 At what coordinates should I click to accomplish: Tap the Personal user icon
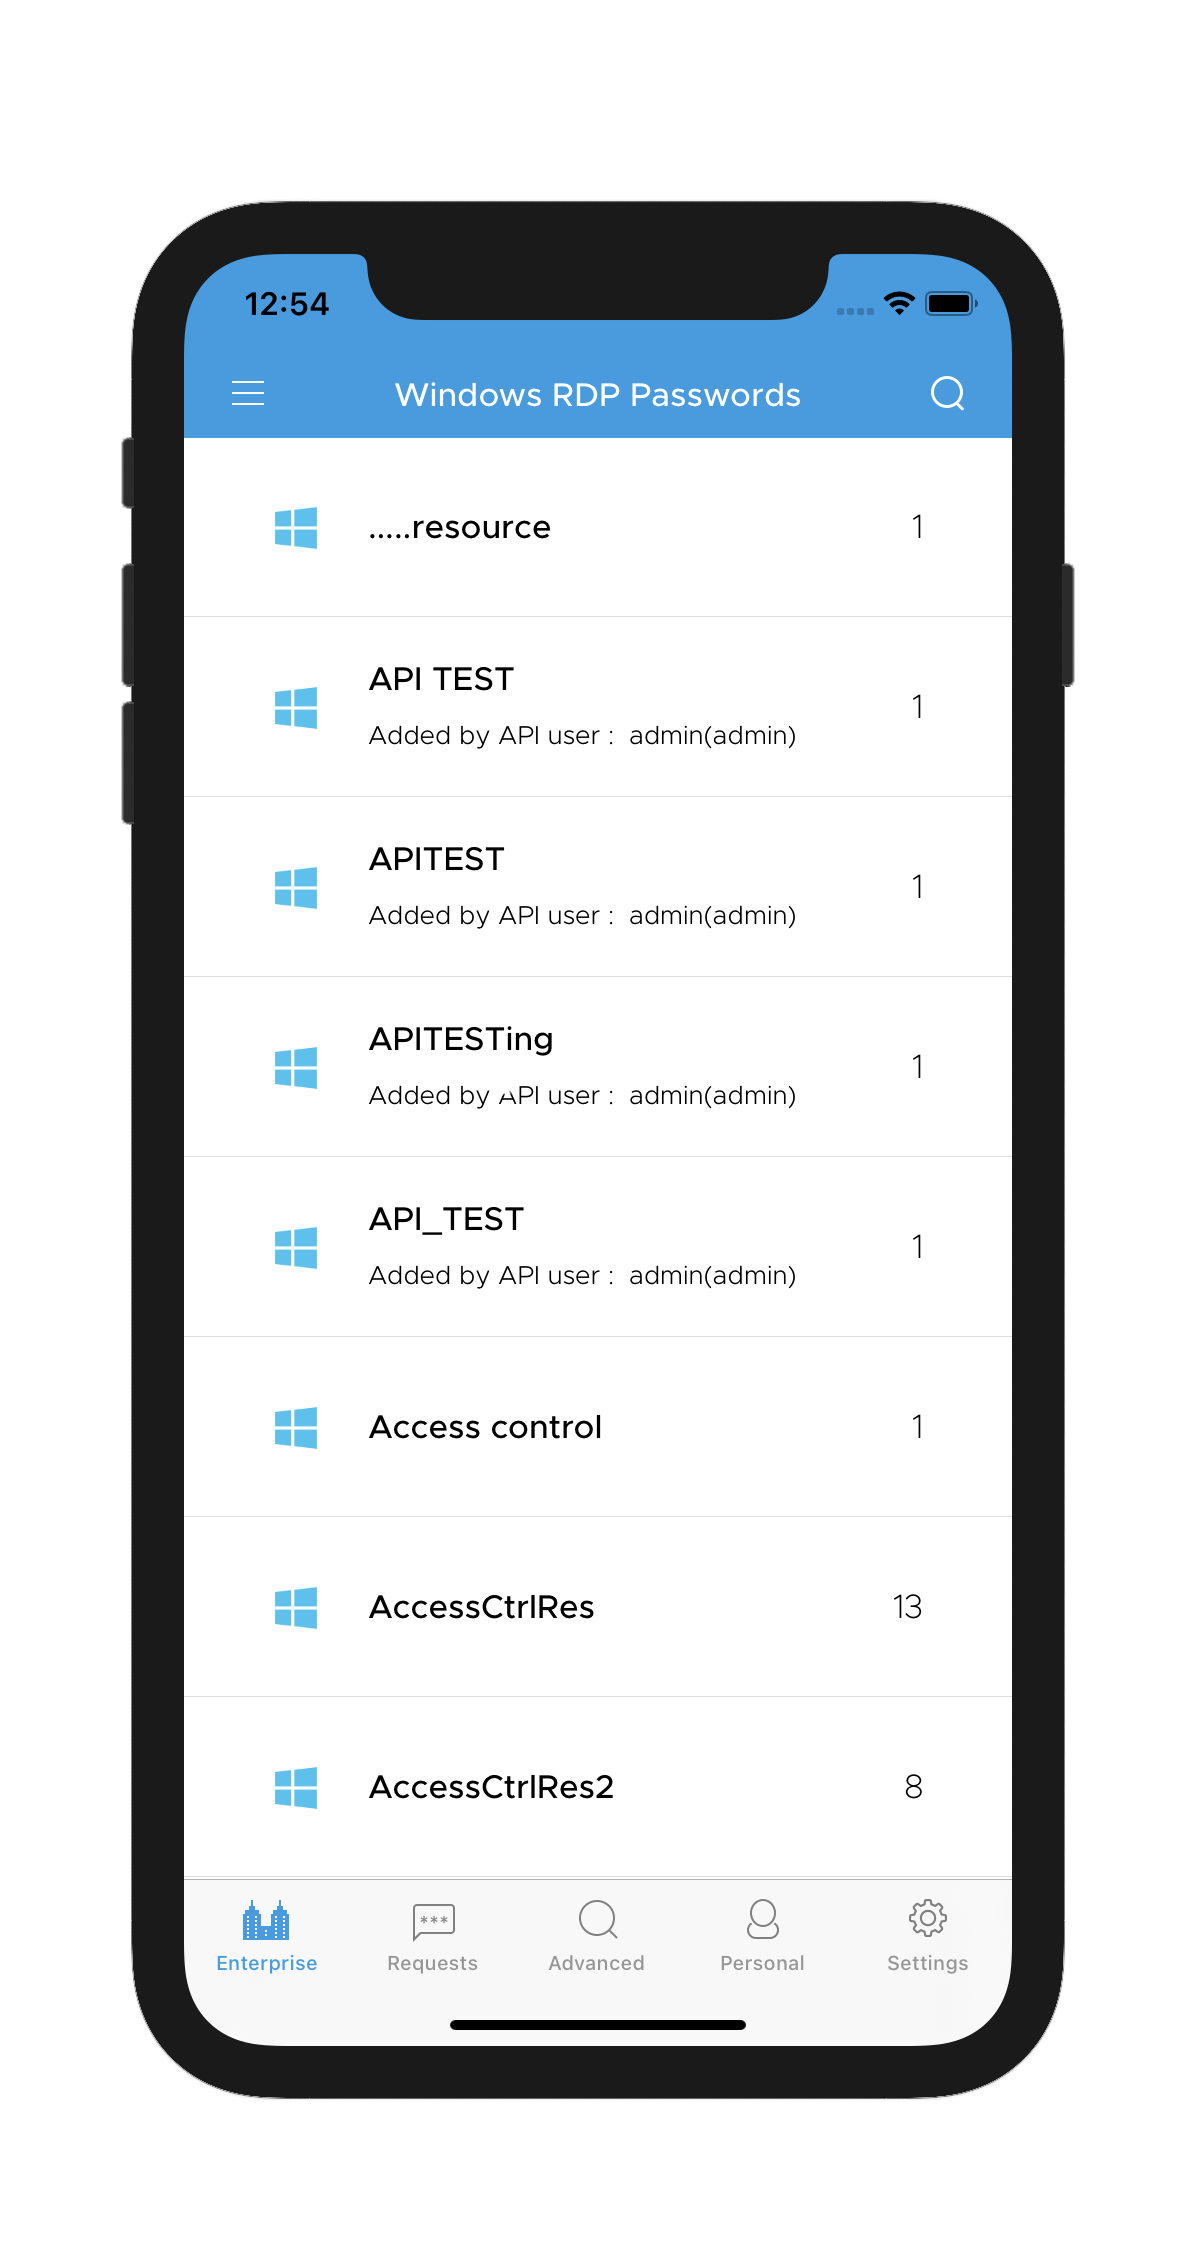pos(762,1919)
